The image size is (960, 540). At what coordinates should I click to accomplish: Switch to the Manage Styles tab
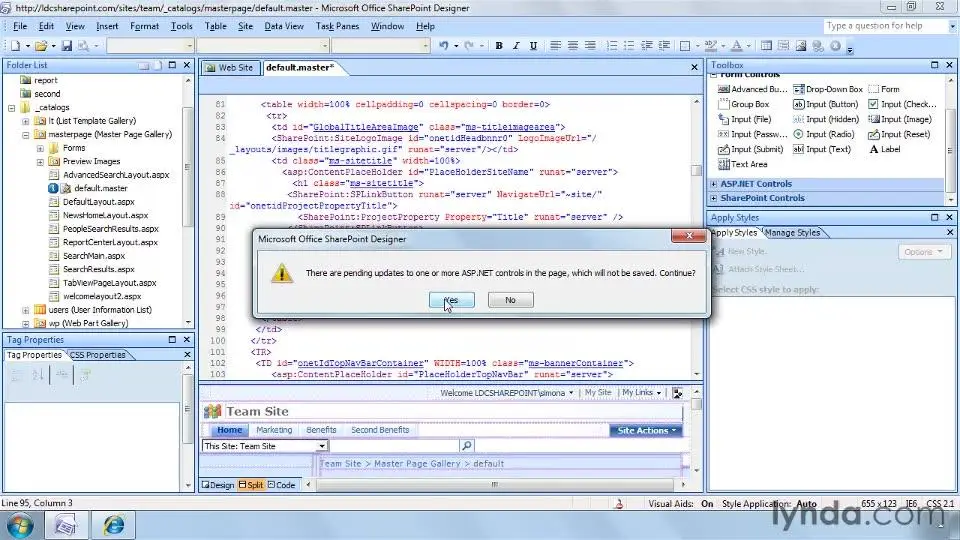792,233
